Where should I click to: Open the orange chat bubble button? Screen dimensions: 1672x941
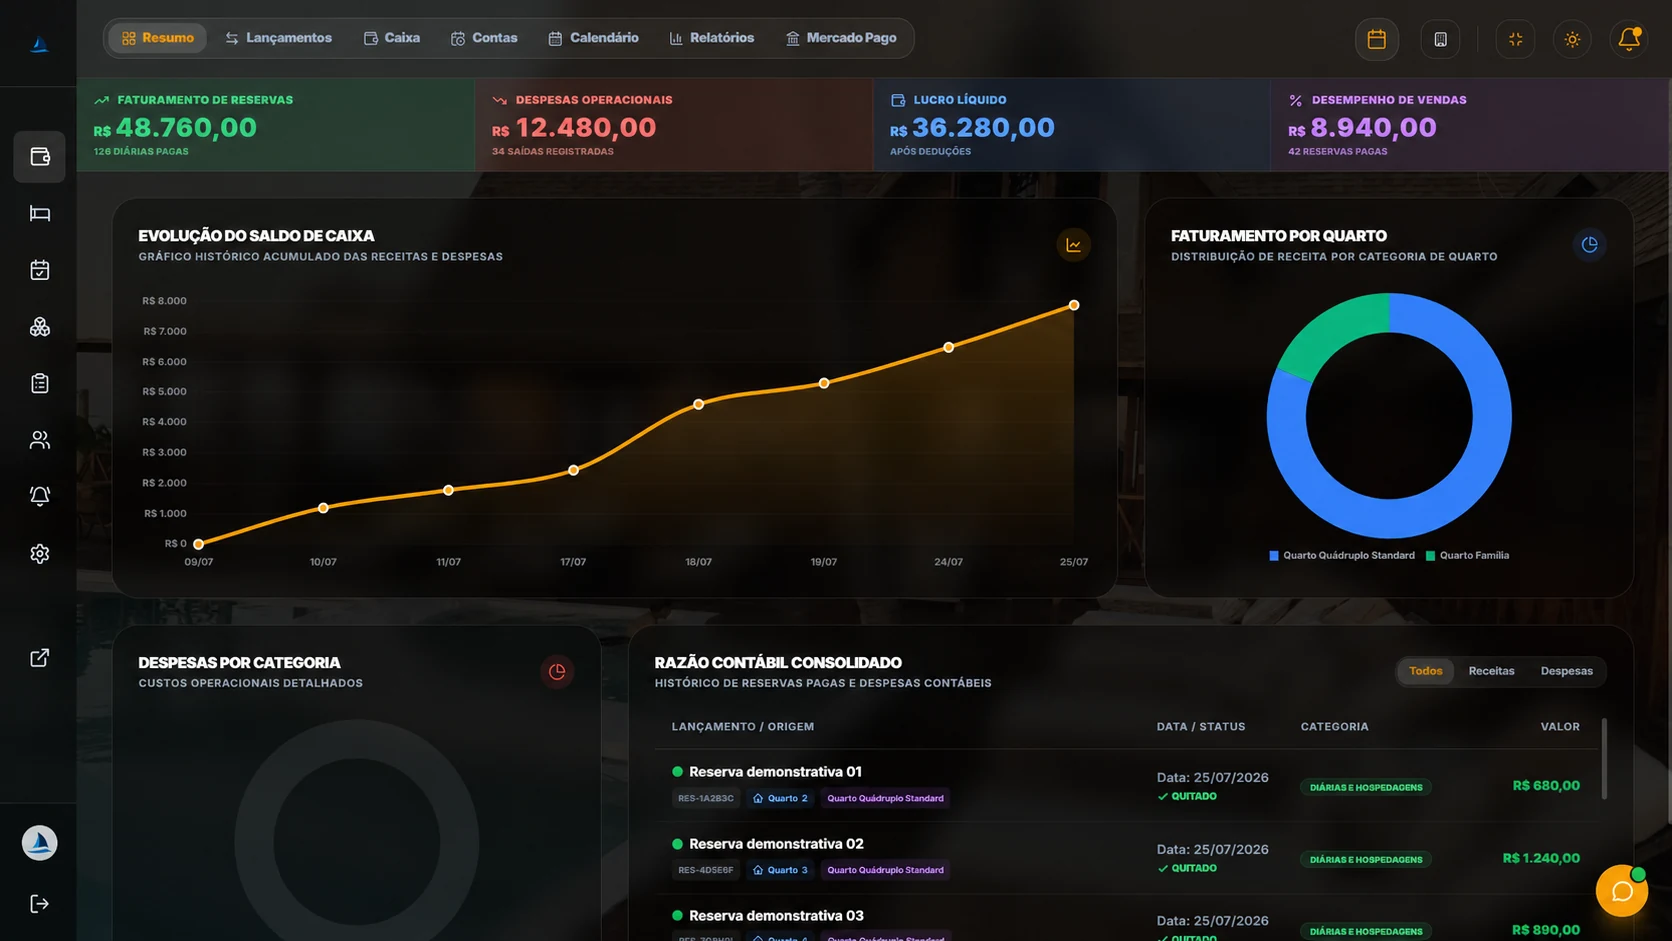pos(1622,891)
